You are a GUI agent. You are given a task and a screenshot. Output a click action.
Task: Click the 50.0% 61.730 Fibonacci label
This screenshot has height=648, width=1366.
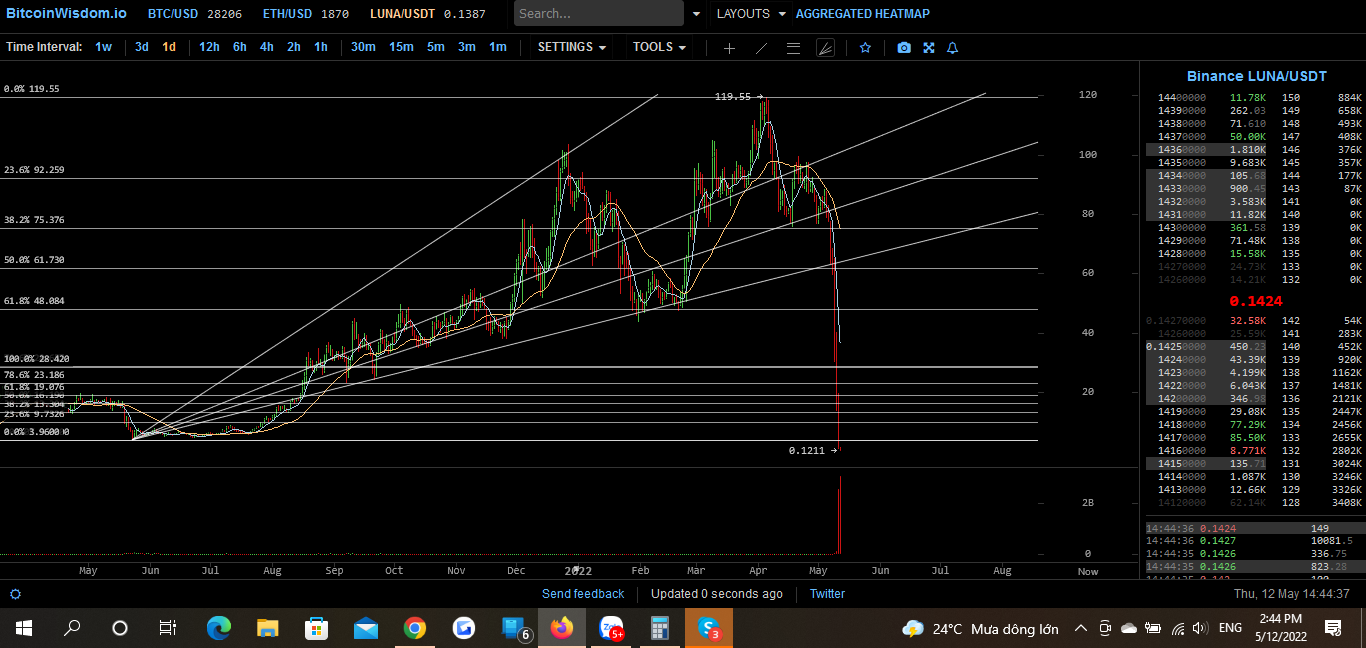point(34,260)
